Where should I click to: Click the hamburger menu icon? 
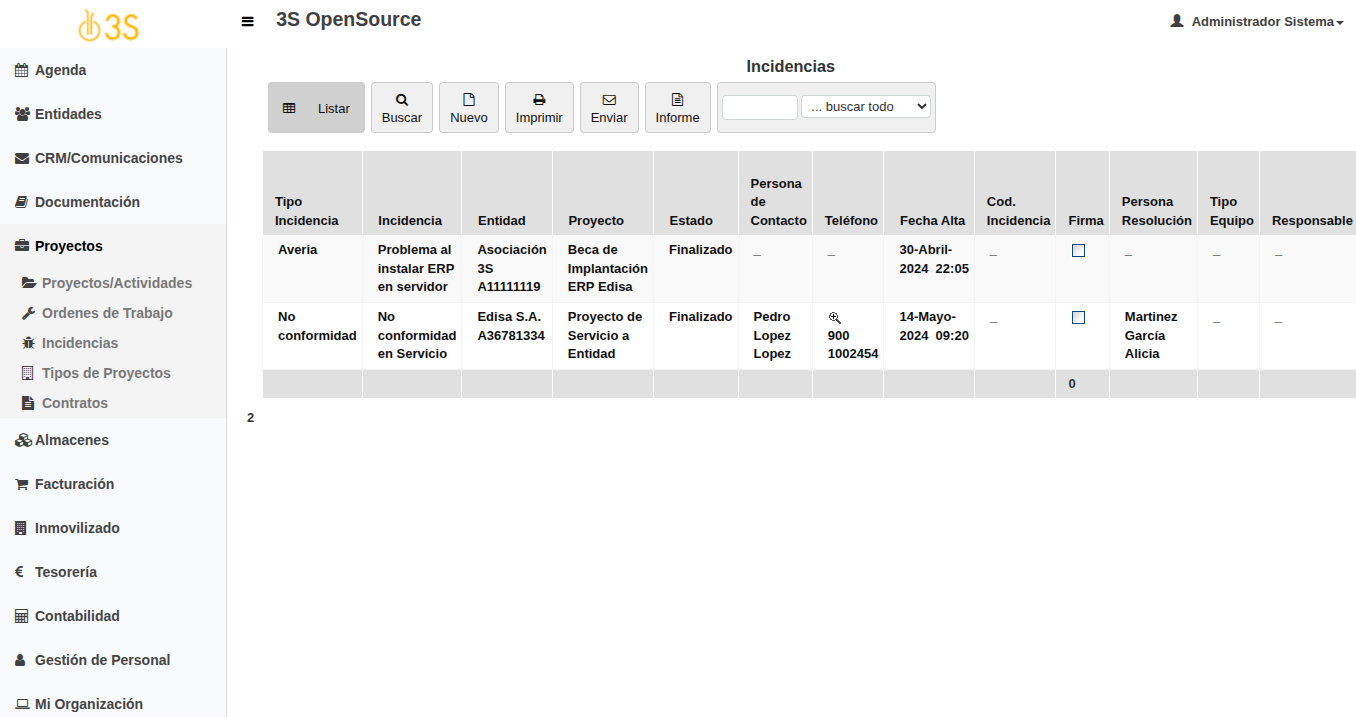tap(248, 21)
